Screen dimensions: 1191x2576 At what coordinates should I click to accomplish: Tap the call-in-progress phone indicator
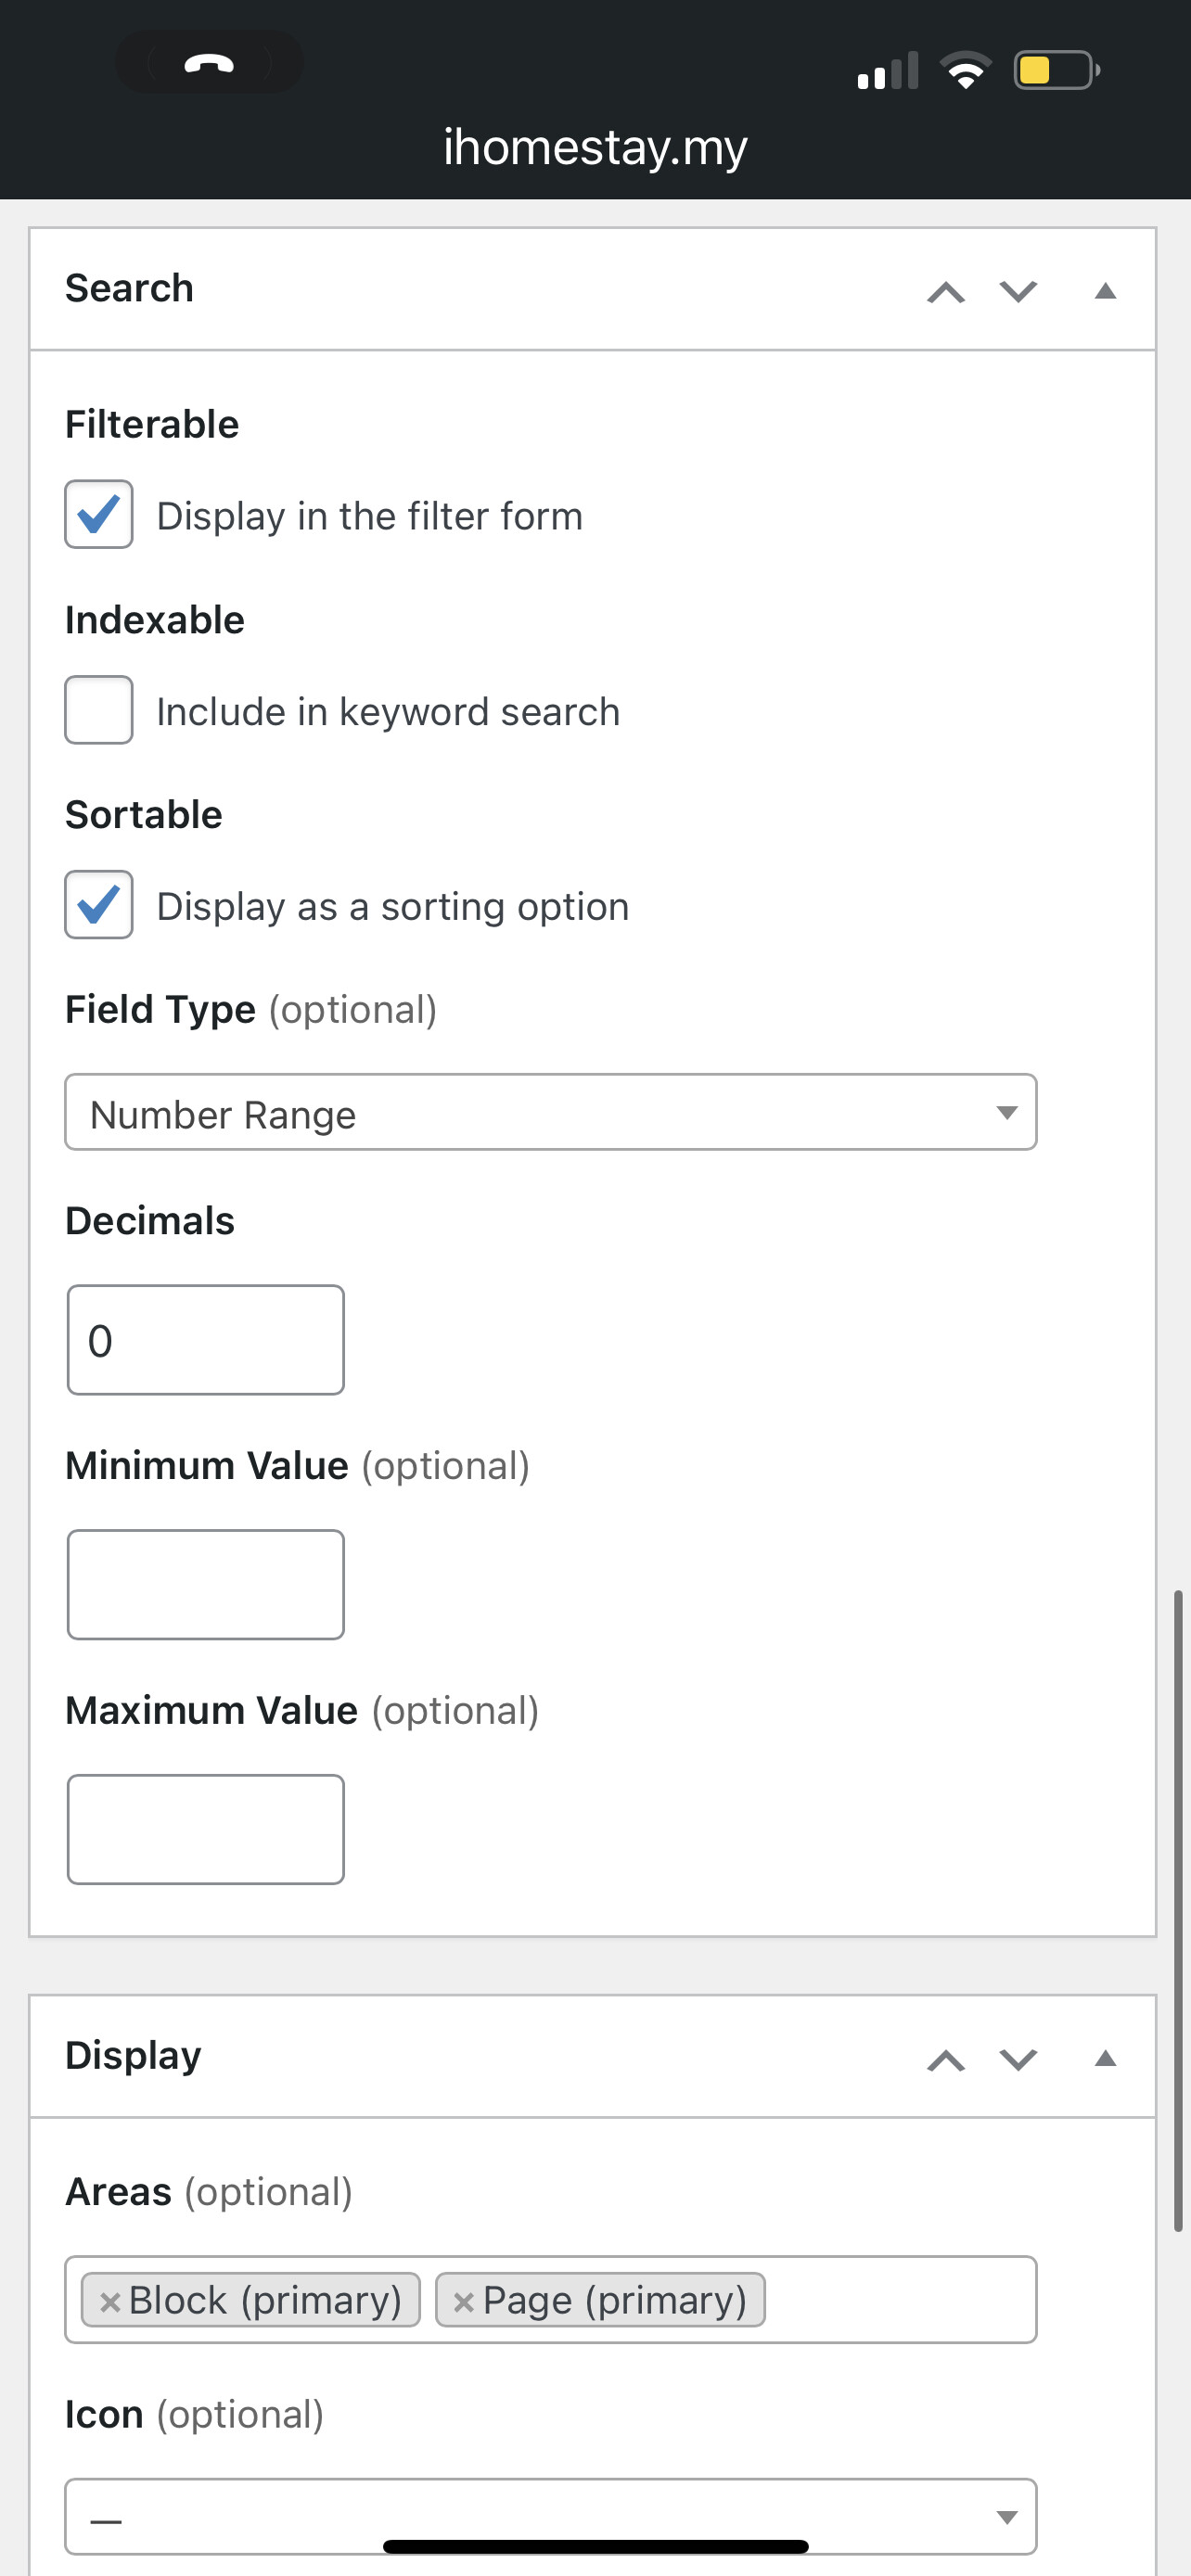pyautogui.click(x=209, y=63)
